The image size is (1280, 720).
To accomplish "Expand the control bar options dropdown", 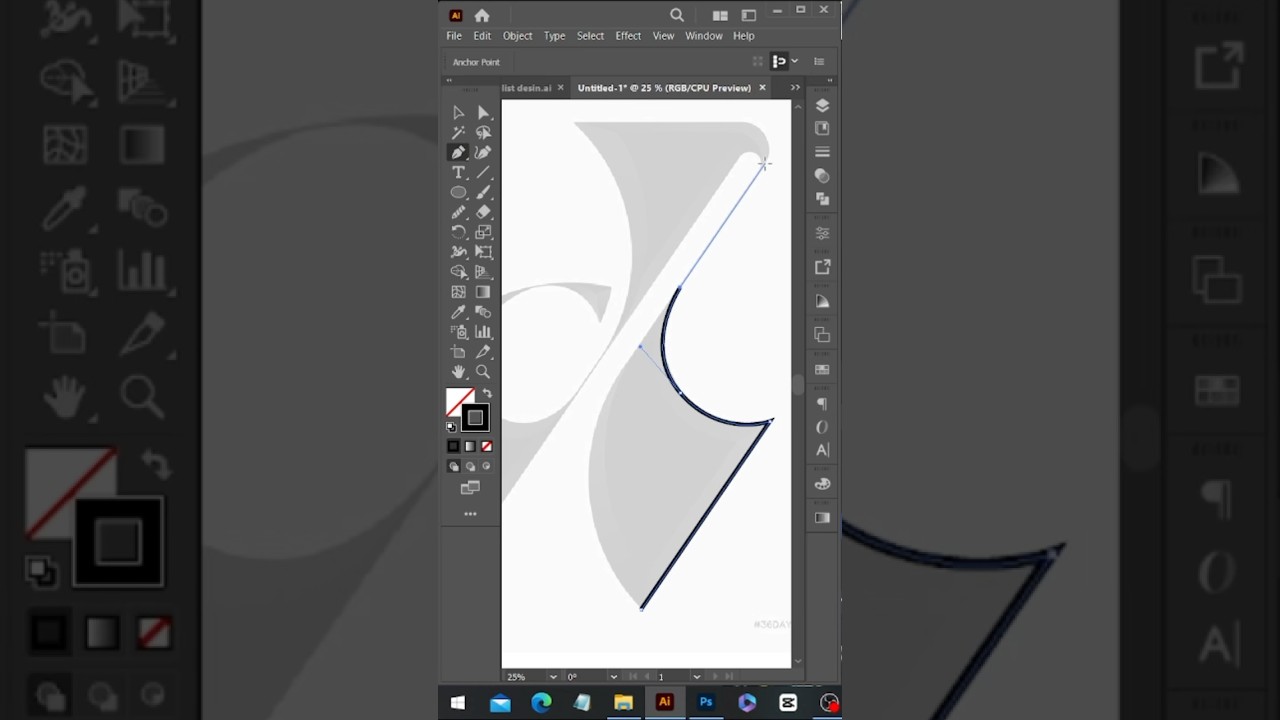I will click(794, 62).
